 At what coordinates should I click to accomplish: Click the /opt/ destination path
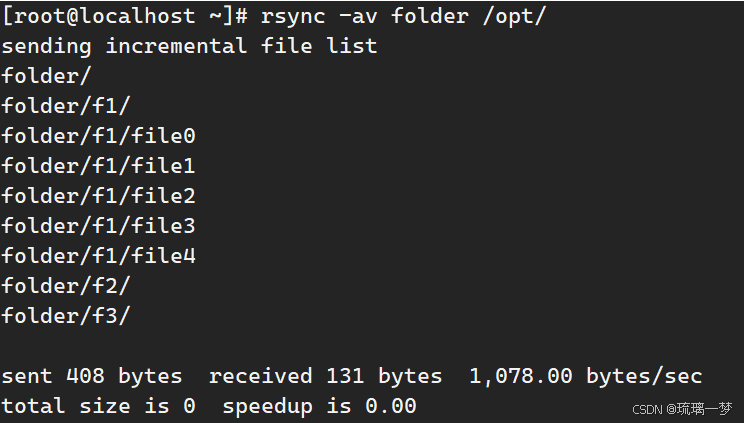[x=515, y=17]
